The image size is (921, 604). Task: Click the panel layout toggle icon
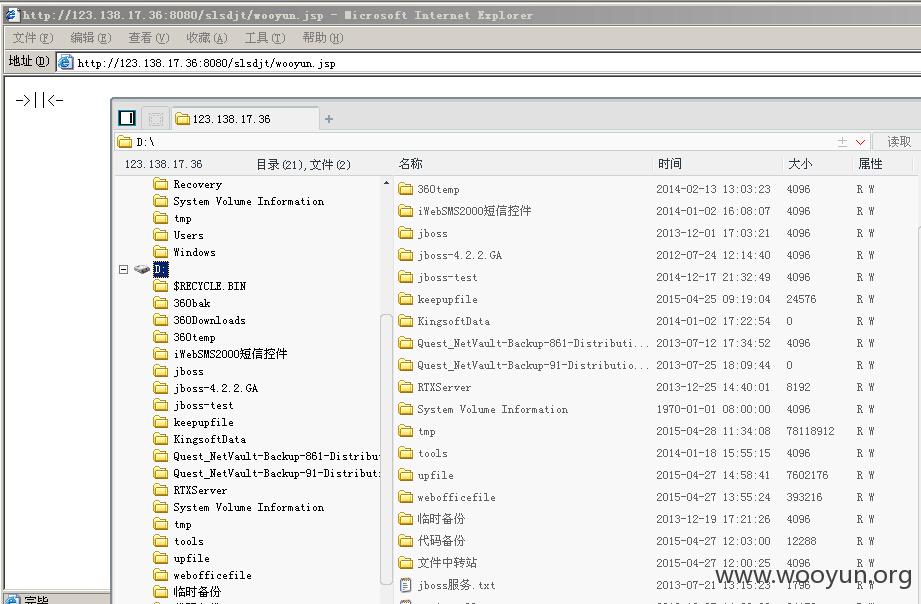click(127, 118)
